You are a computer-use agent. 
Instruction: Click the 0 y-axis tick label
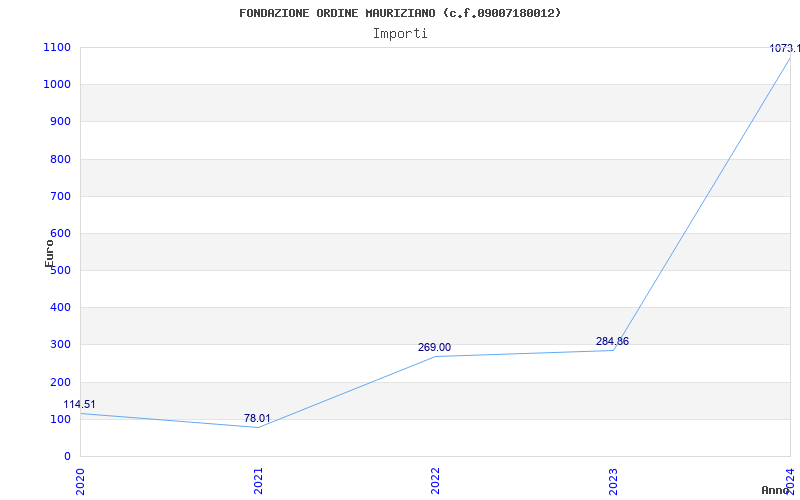click(67, 457)
